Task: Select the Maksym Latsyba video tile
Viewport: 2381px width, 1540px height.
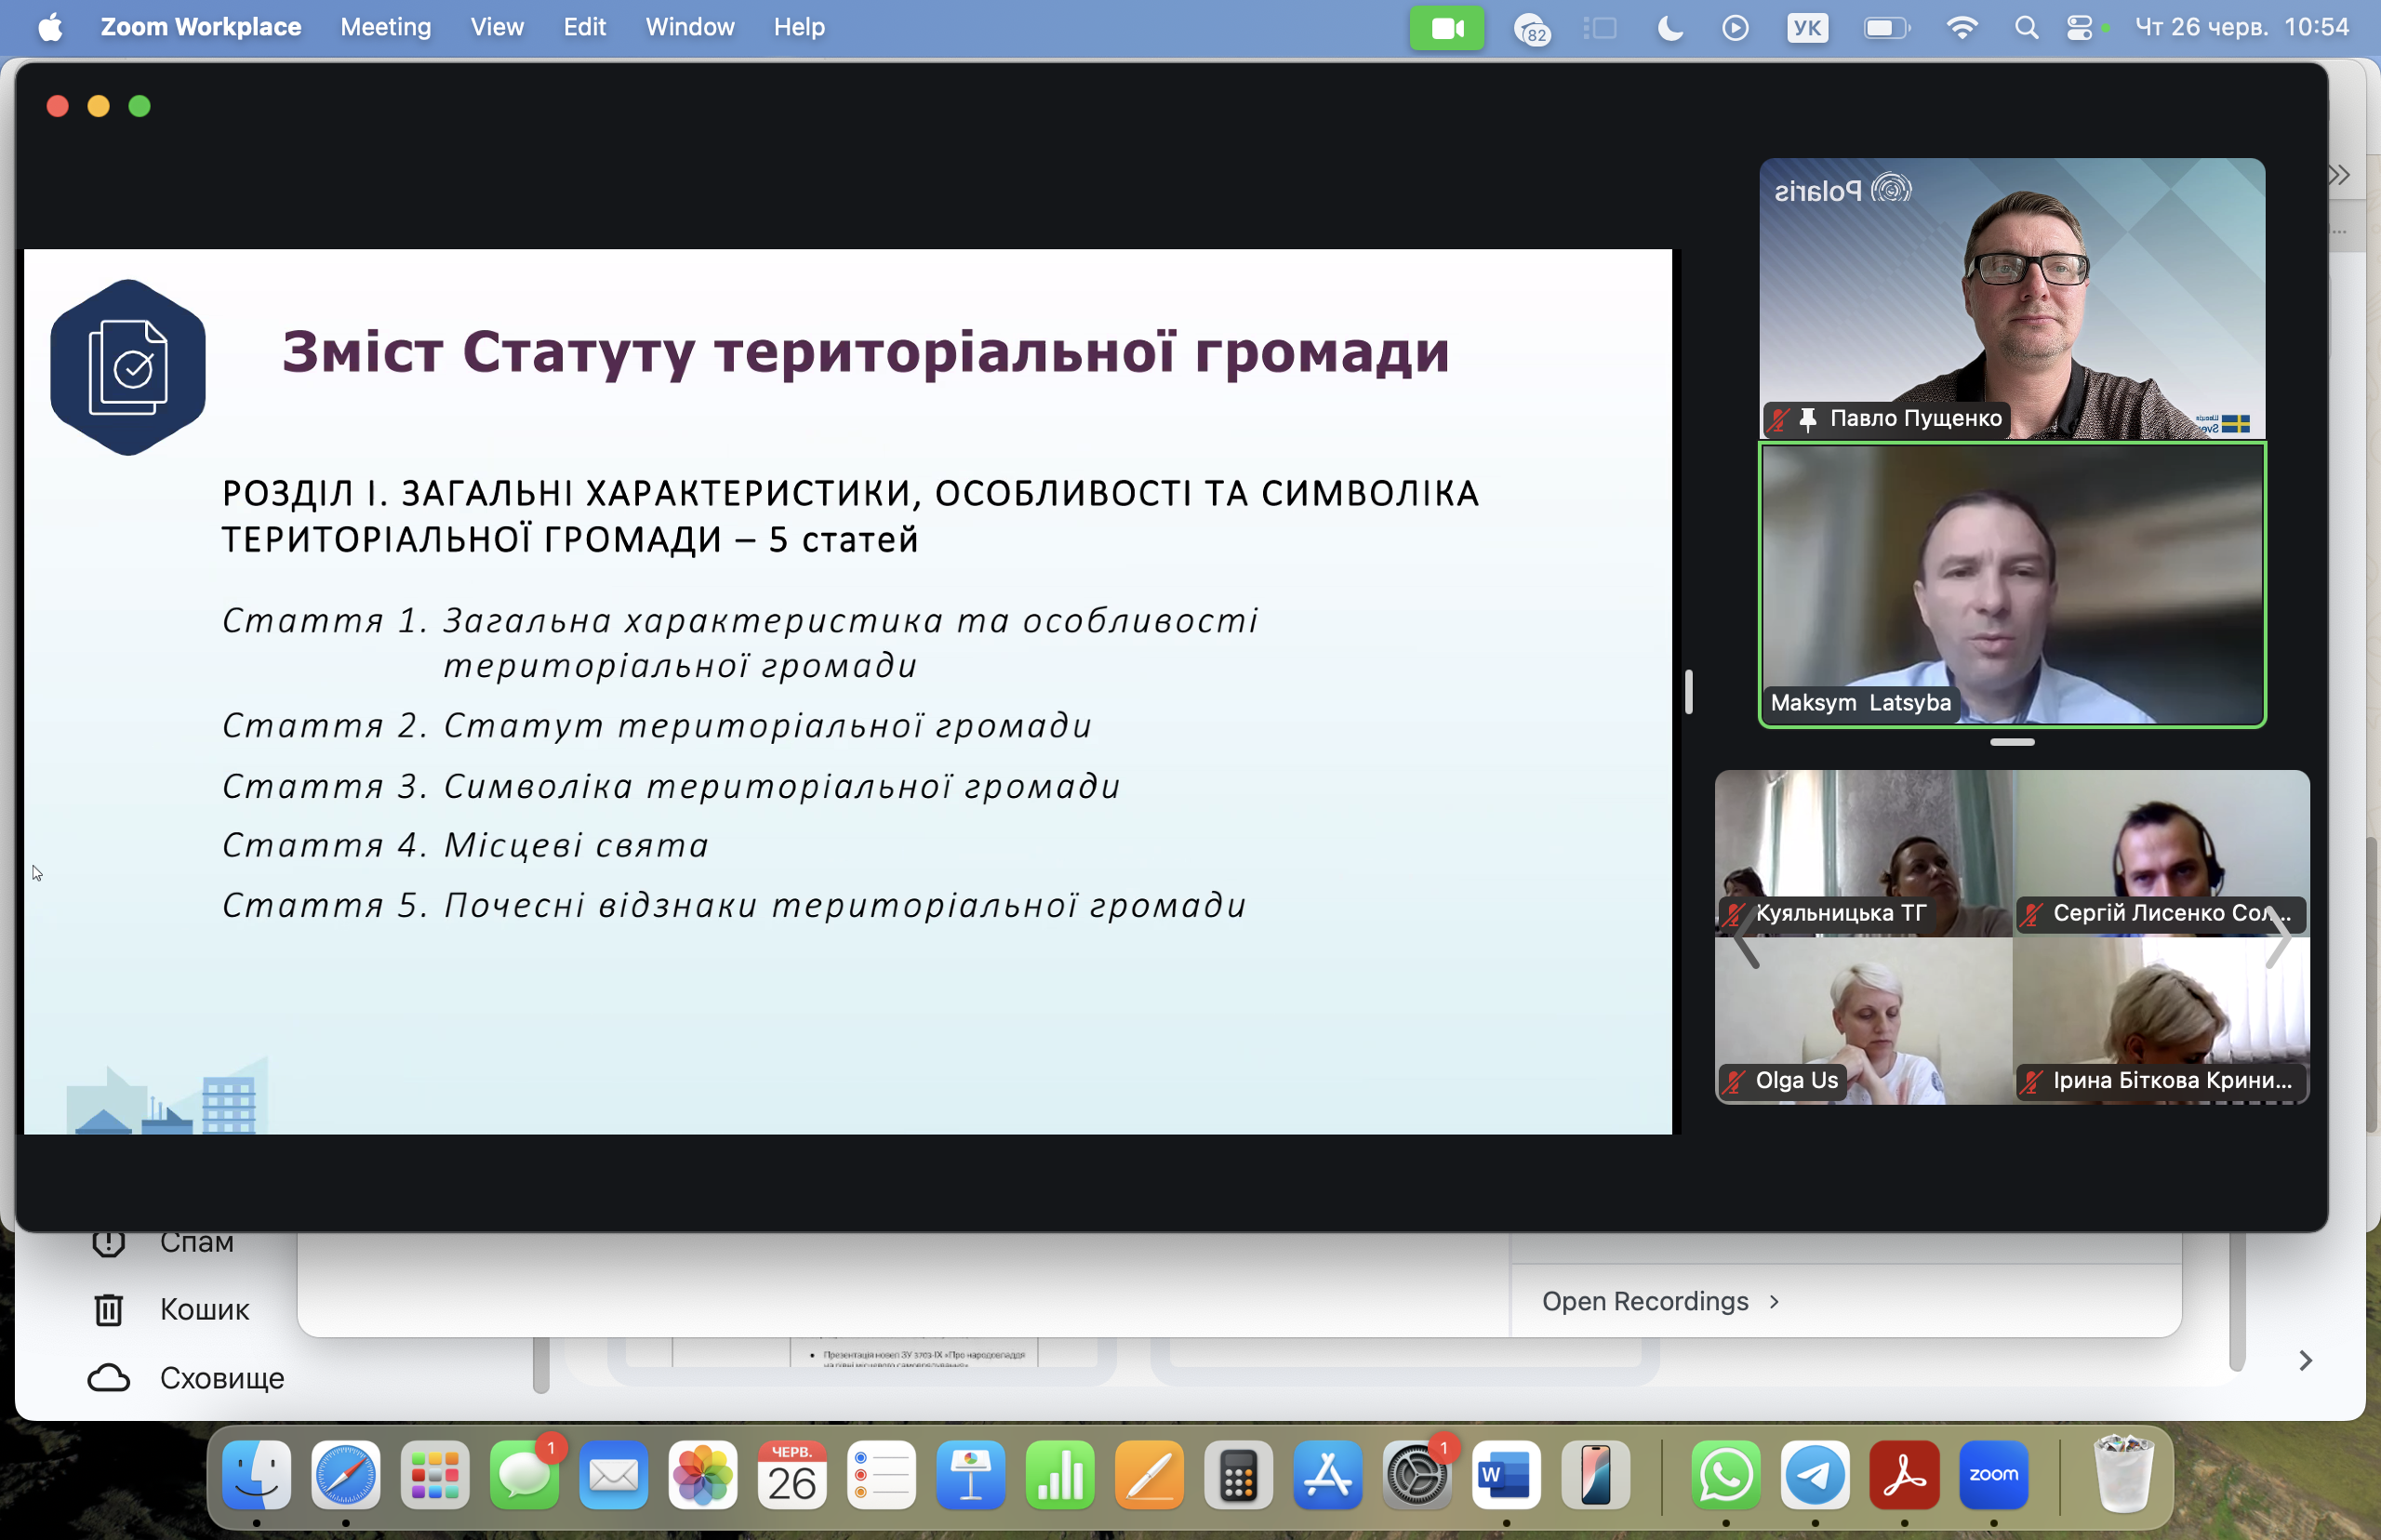Action: click(2012, 584)
